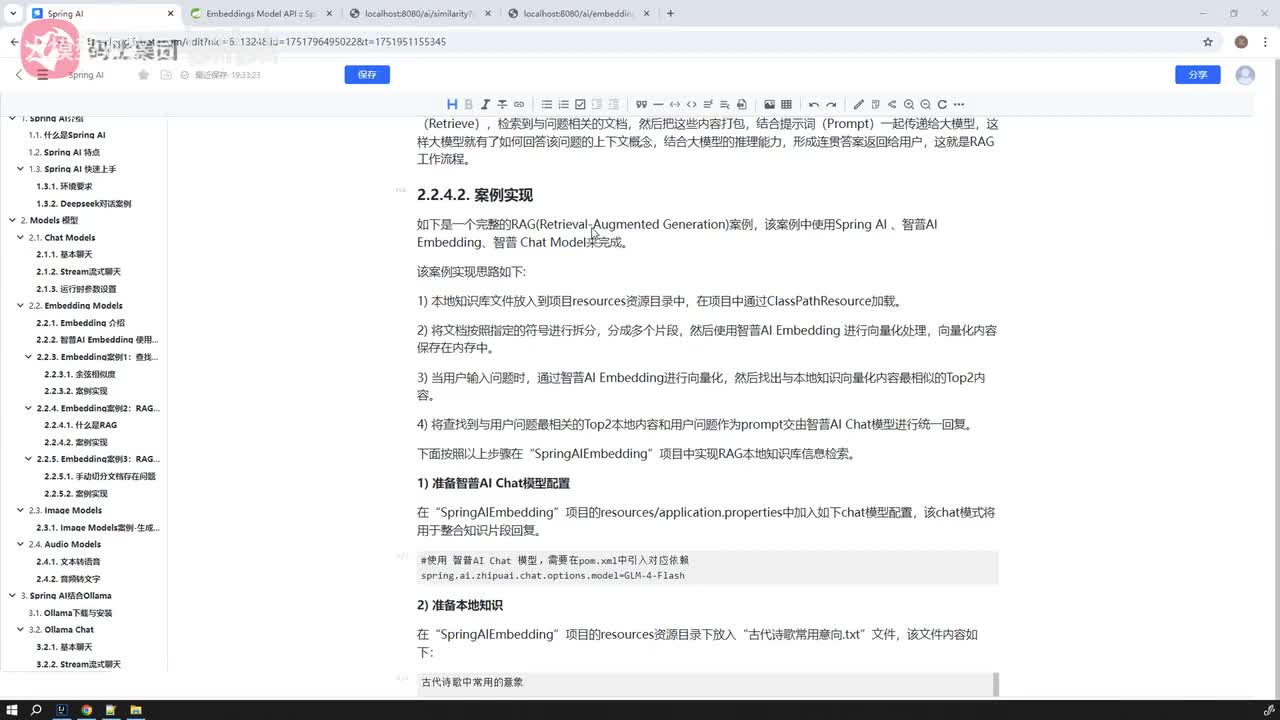
Task: Open Windows taskbar search
Action: (36, 710)
